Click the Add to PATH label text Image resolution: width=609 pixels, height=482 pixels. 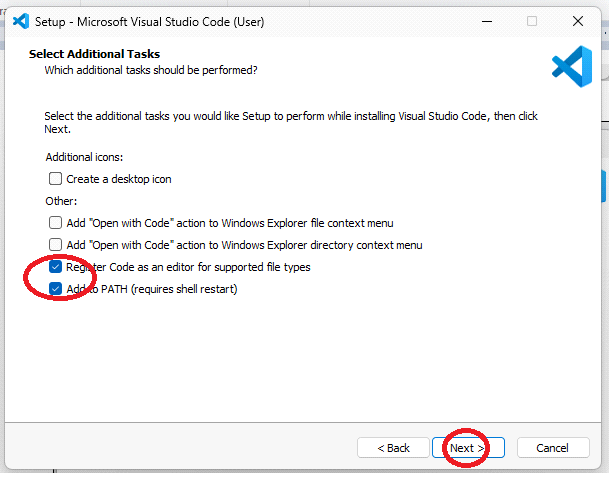pyautogui.click(x=151, y=289)
